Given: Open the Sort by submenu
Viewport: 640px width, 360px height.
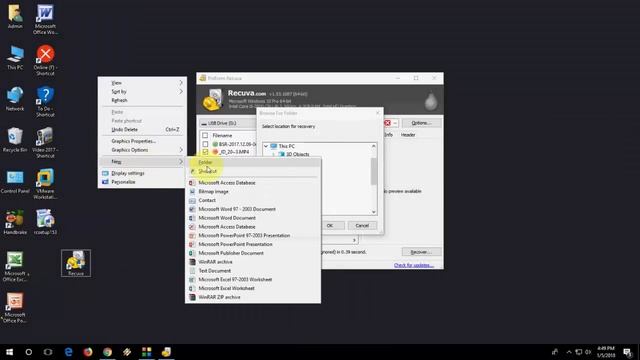Looking at the screenshot, I should tap(142, 92).
